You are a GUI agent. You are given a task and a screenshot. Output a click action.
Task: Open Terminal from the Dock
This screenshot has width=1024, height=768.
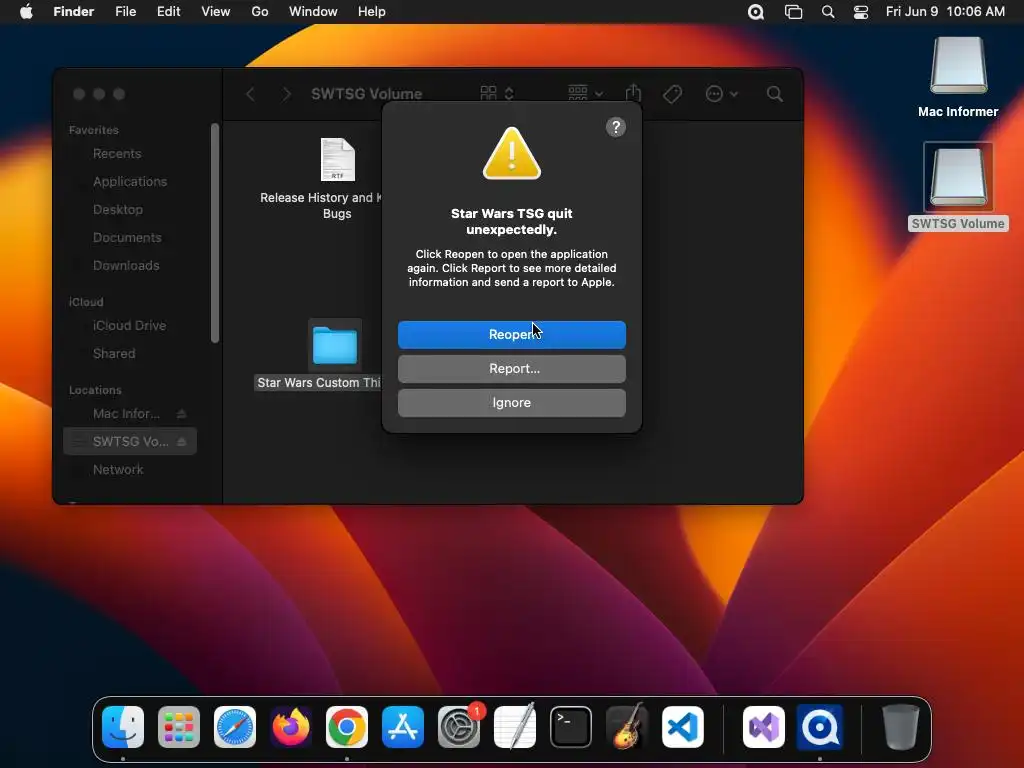pyautogui.click(x=571, y=727)
